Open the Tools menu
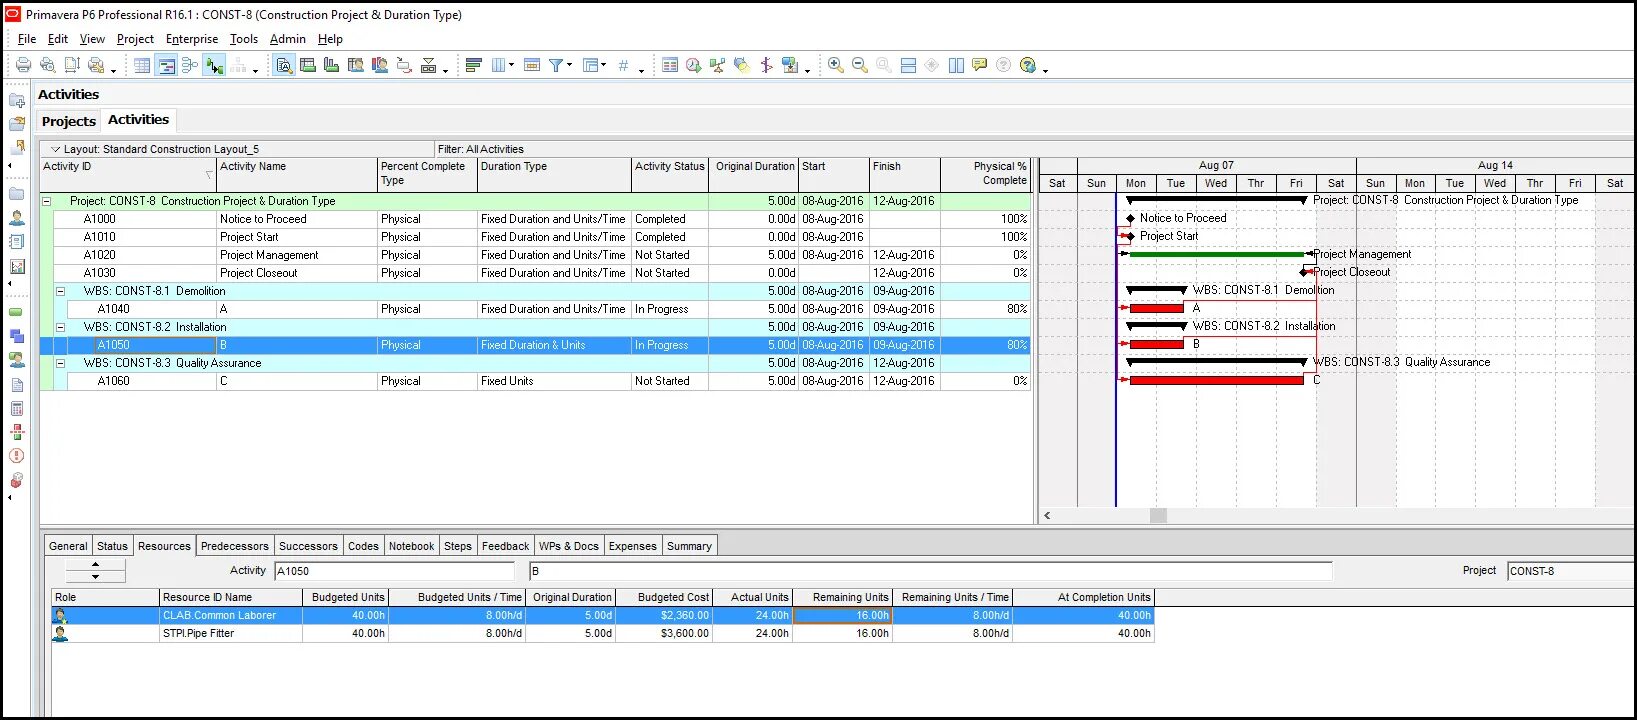The height and width of the screenshot is (720, 1637). (244, 39)
